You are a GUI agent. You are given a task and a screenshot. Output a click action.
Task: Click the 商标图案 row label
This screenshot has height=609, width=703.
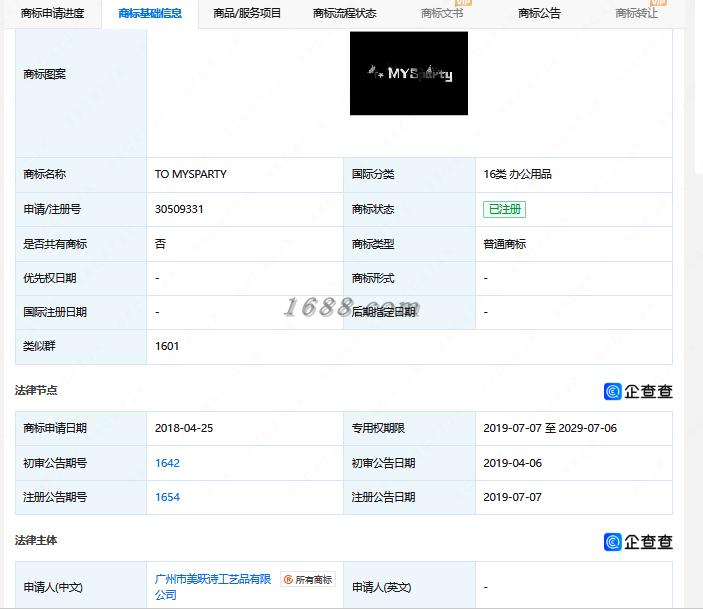click(44, 74)
